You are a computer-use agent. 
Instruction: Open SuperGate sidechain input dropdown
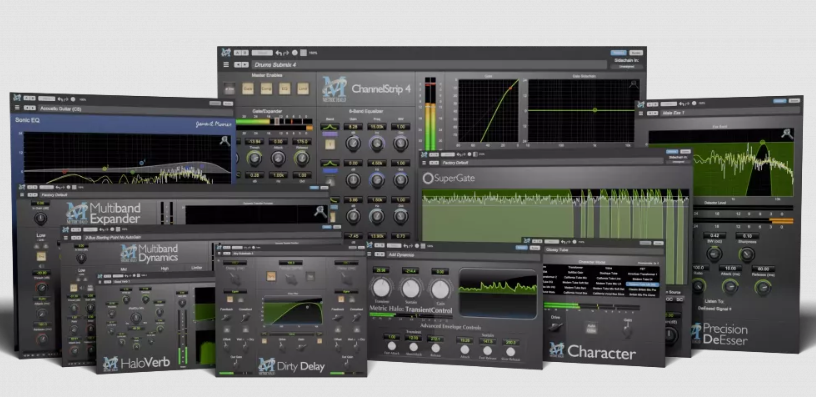(x=678, y=162)
